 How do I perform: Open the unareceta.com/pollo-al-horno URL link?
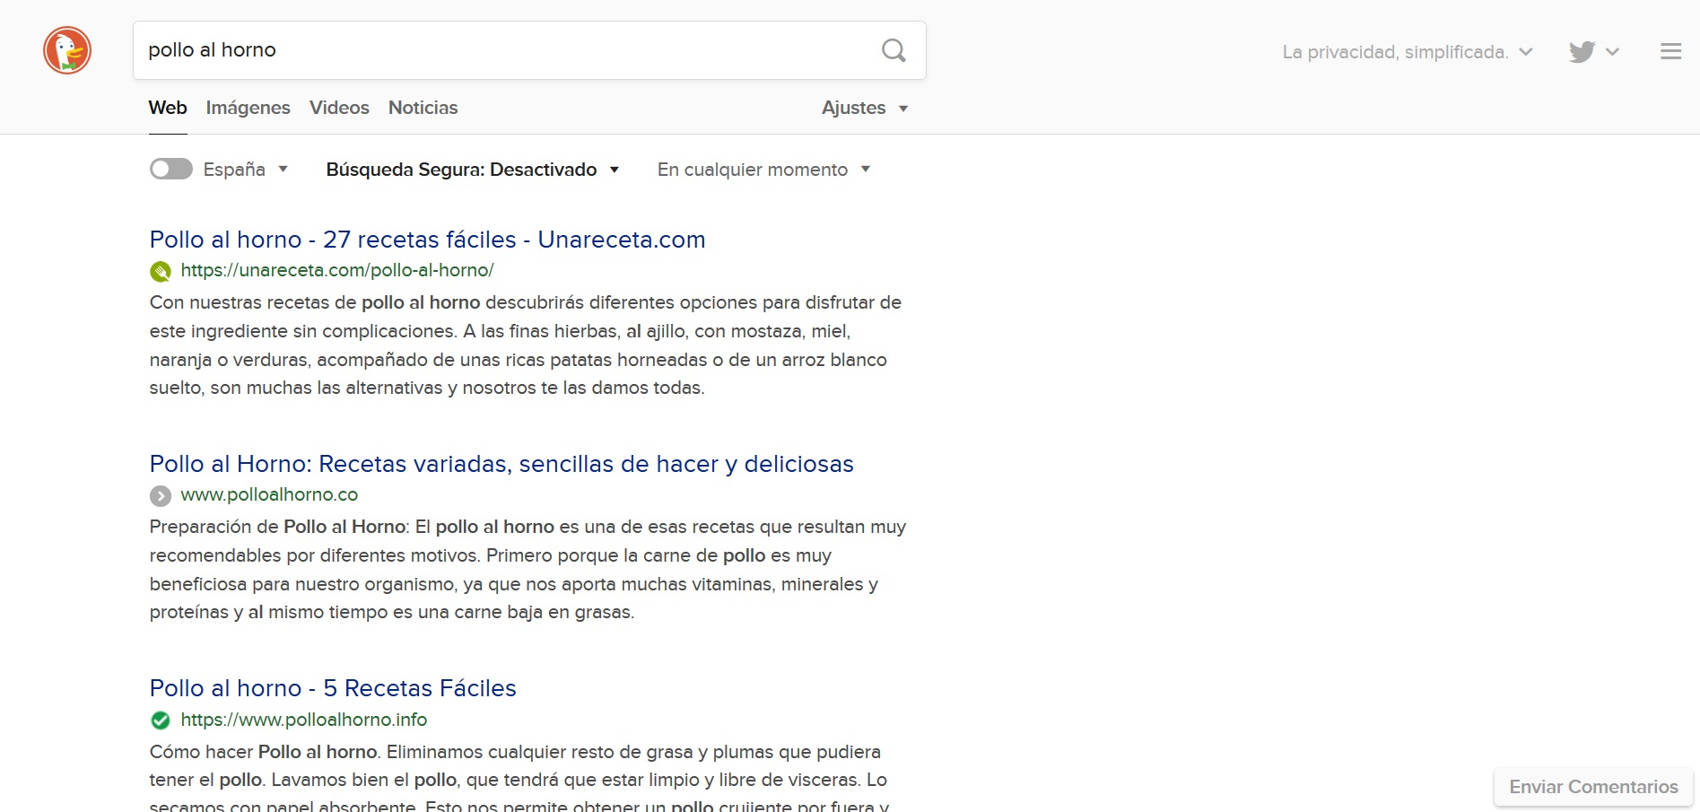coord(337,270)
